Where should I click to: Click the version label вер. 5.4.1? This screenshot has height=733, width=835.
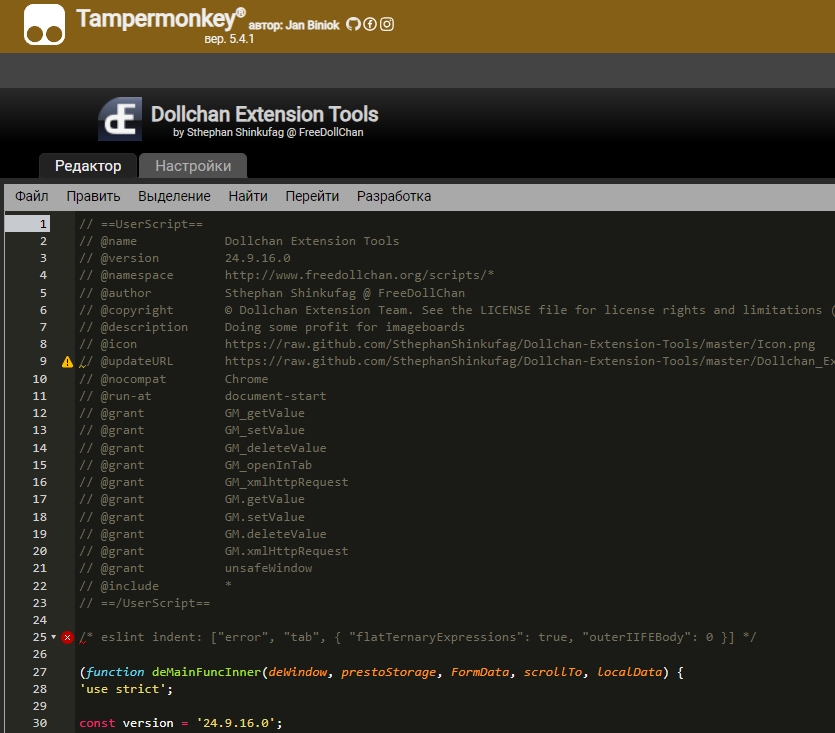[229, 39]
